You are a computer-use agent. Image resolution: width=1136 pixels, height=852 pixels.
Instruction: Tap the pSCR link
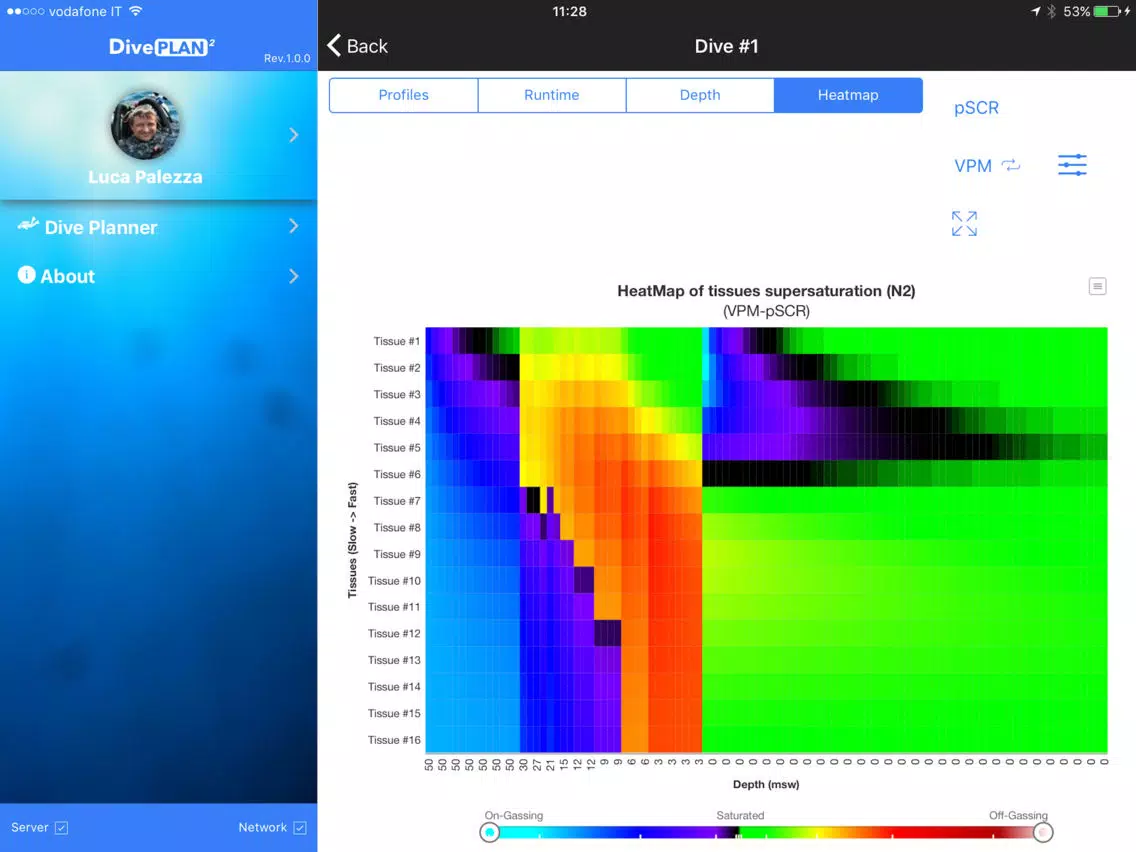(x=976, y=108)
